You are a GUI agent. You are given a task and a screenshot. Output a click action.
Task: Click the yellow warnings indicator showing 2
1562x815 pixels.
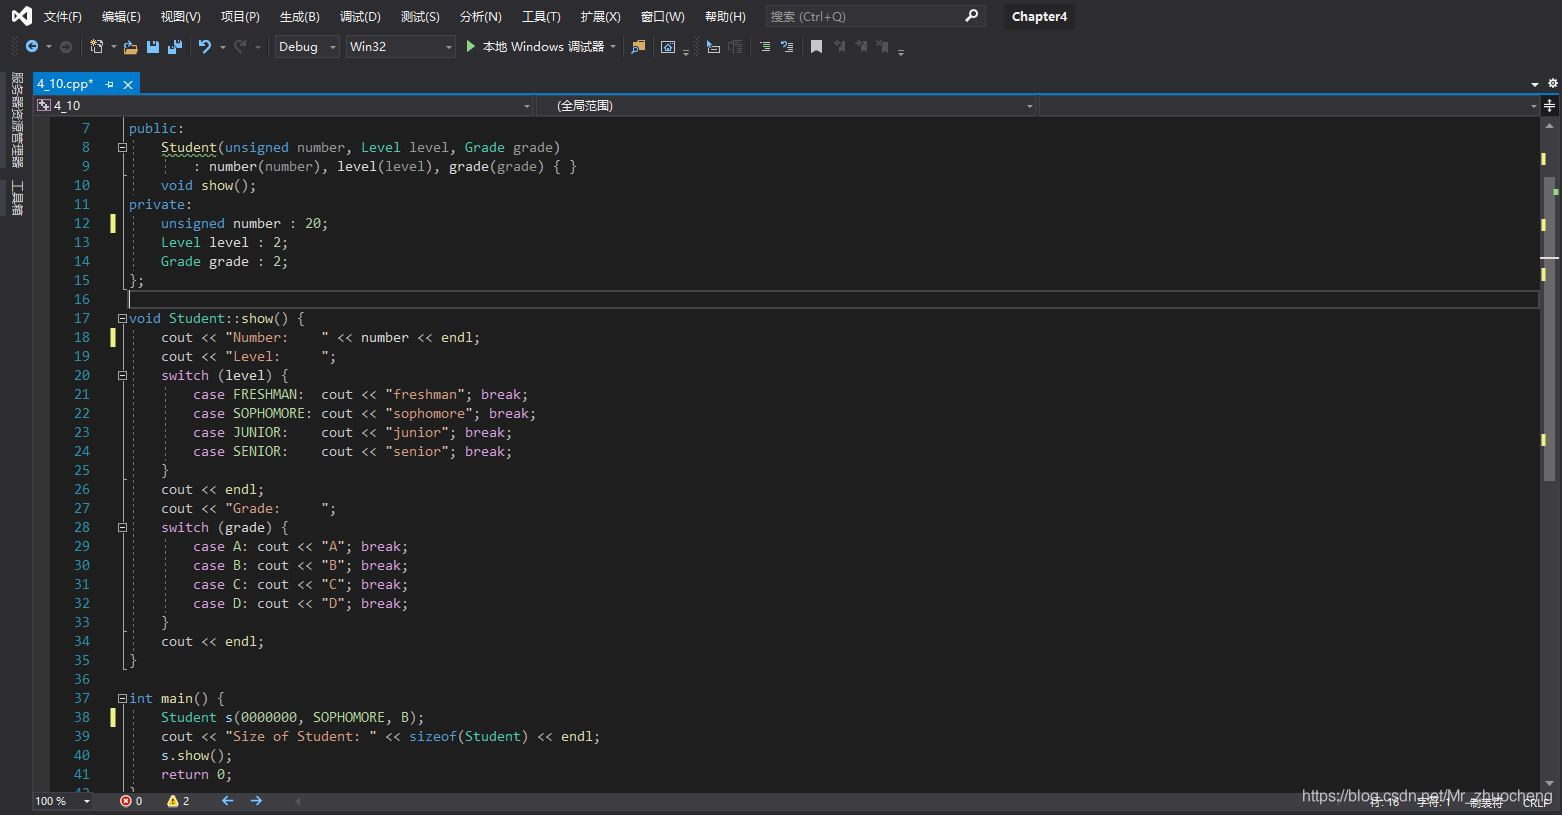[178, 801]
